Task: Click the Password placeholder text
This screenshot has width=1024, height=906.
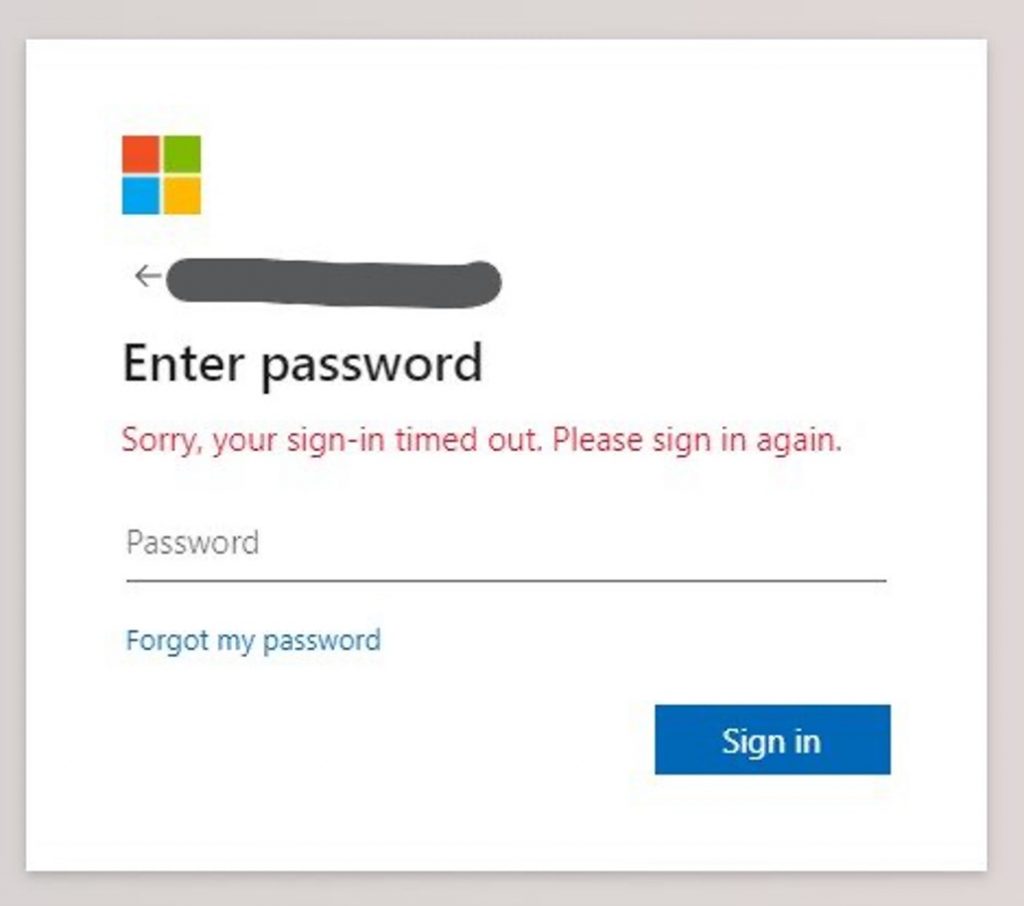Action: pos(192,543)
